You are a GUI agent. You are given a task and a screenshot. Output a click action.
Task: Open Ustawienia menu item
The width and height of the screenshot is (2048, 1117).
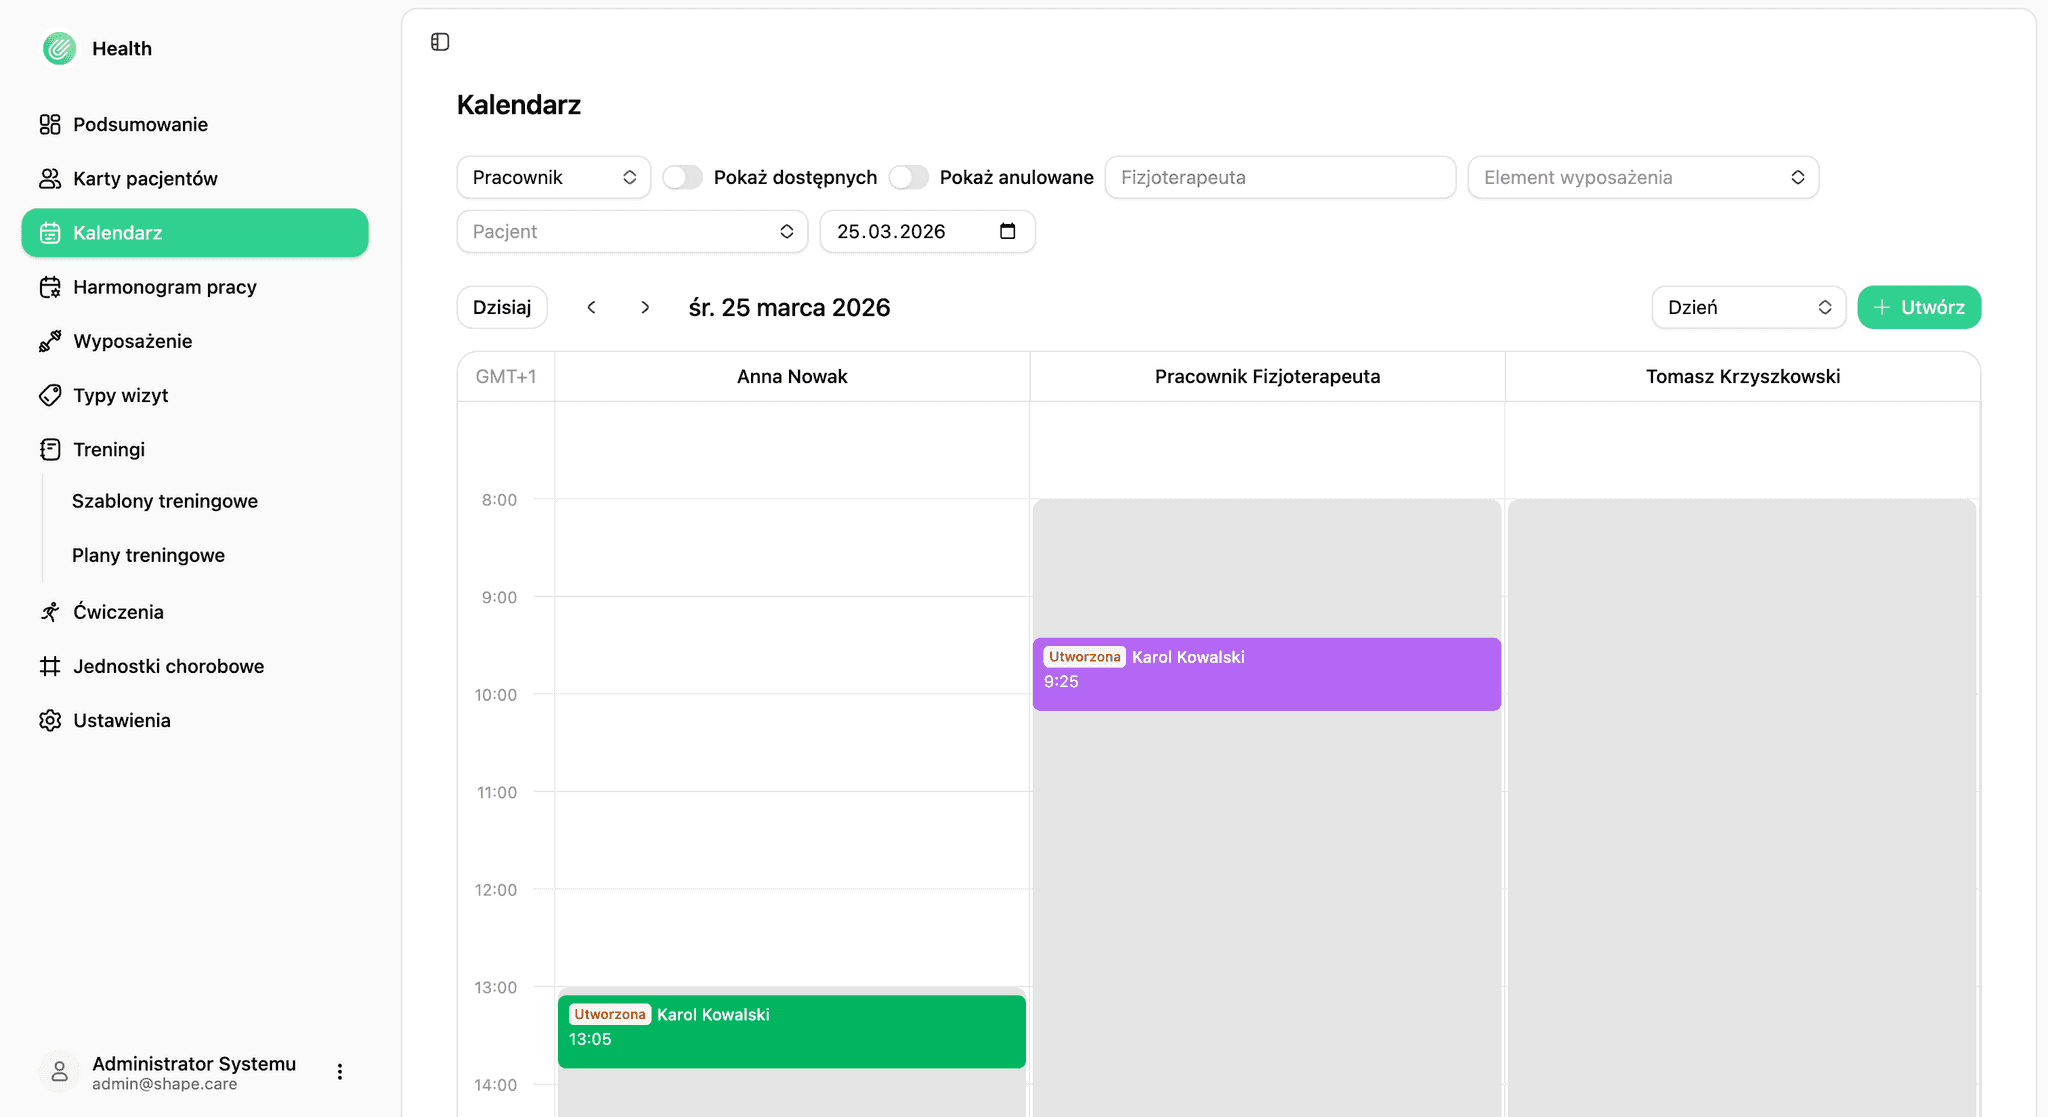(195, 720)
